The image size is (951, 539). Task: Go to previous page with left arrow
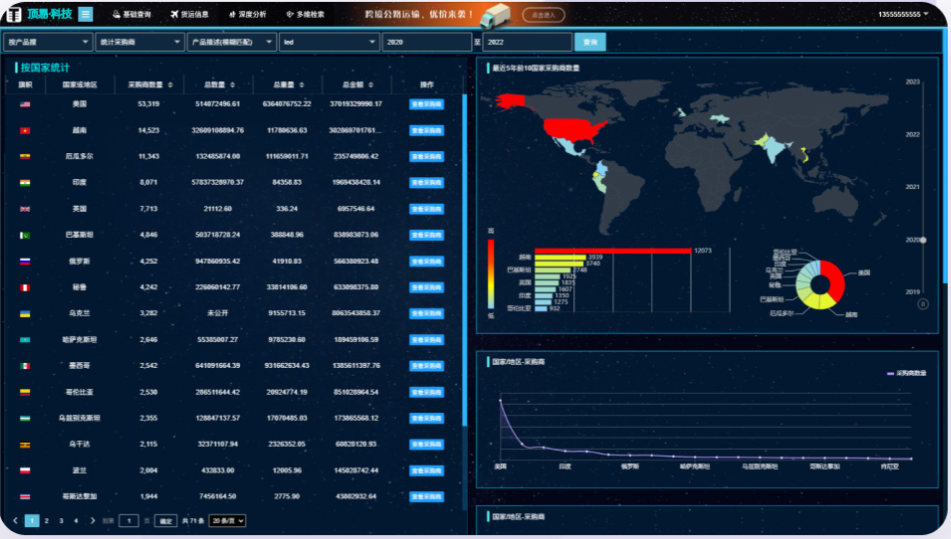tap(15, 520)
